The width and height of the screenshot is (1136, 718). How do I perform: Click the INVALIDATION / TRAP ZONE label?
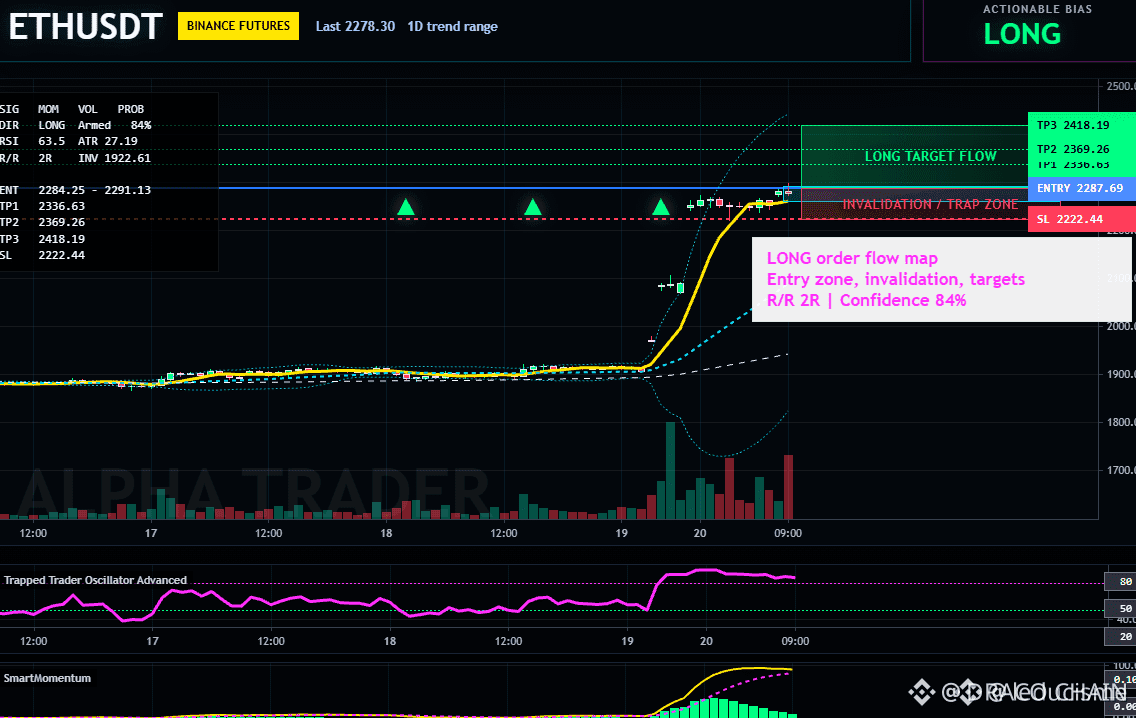930,204
